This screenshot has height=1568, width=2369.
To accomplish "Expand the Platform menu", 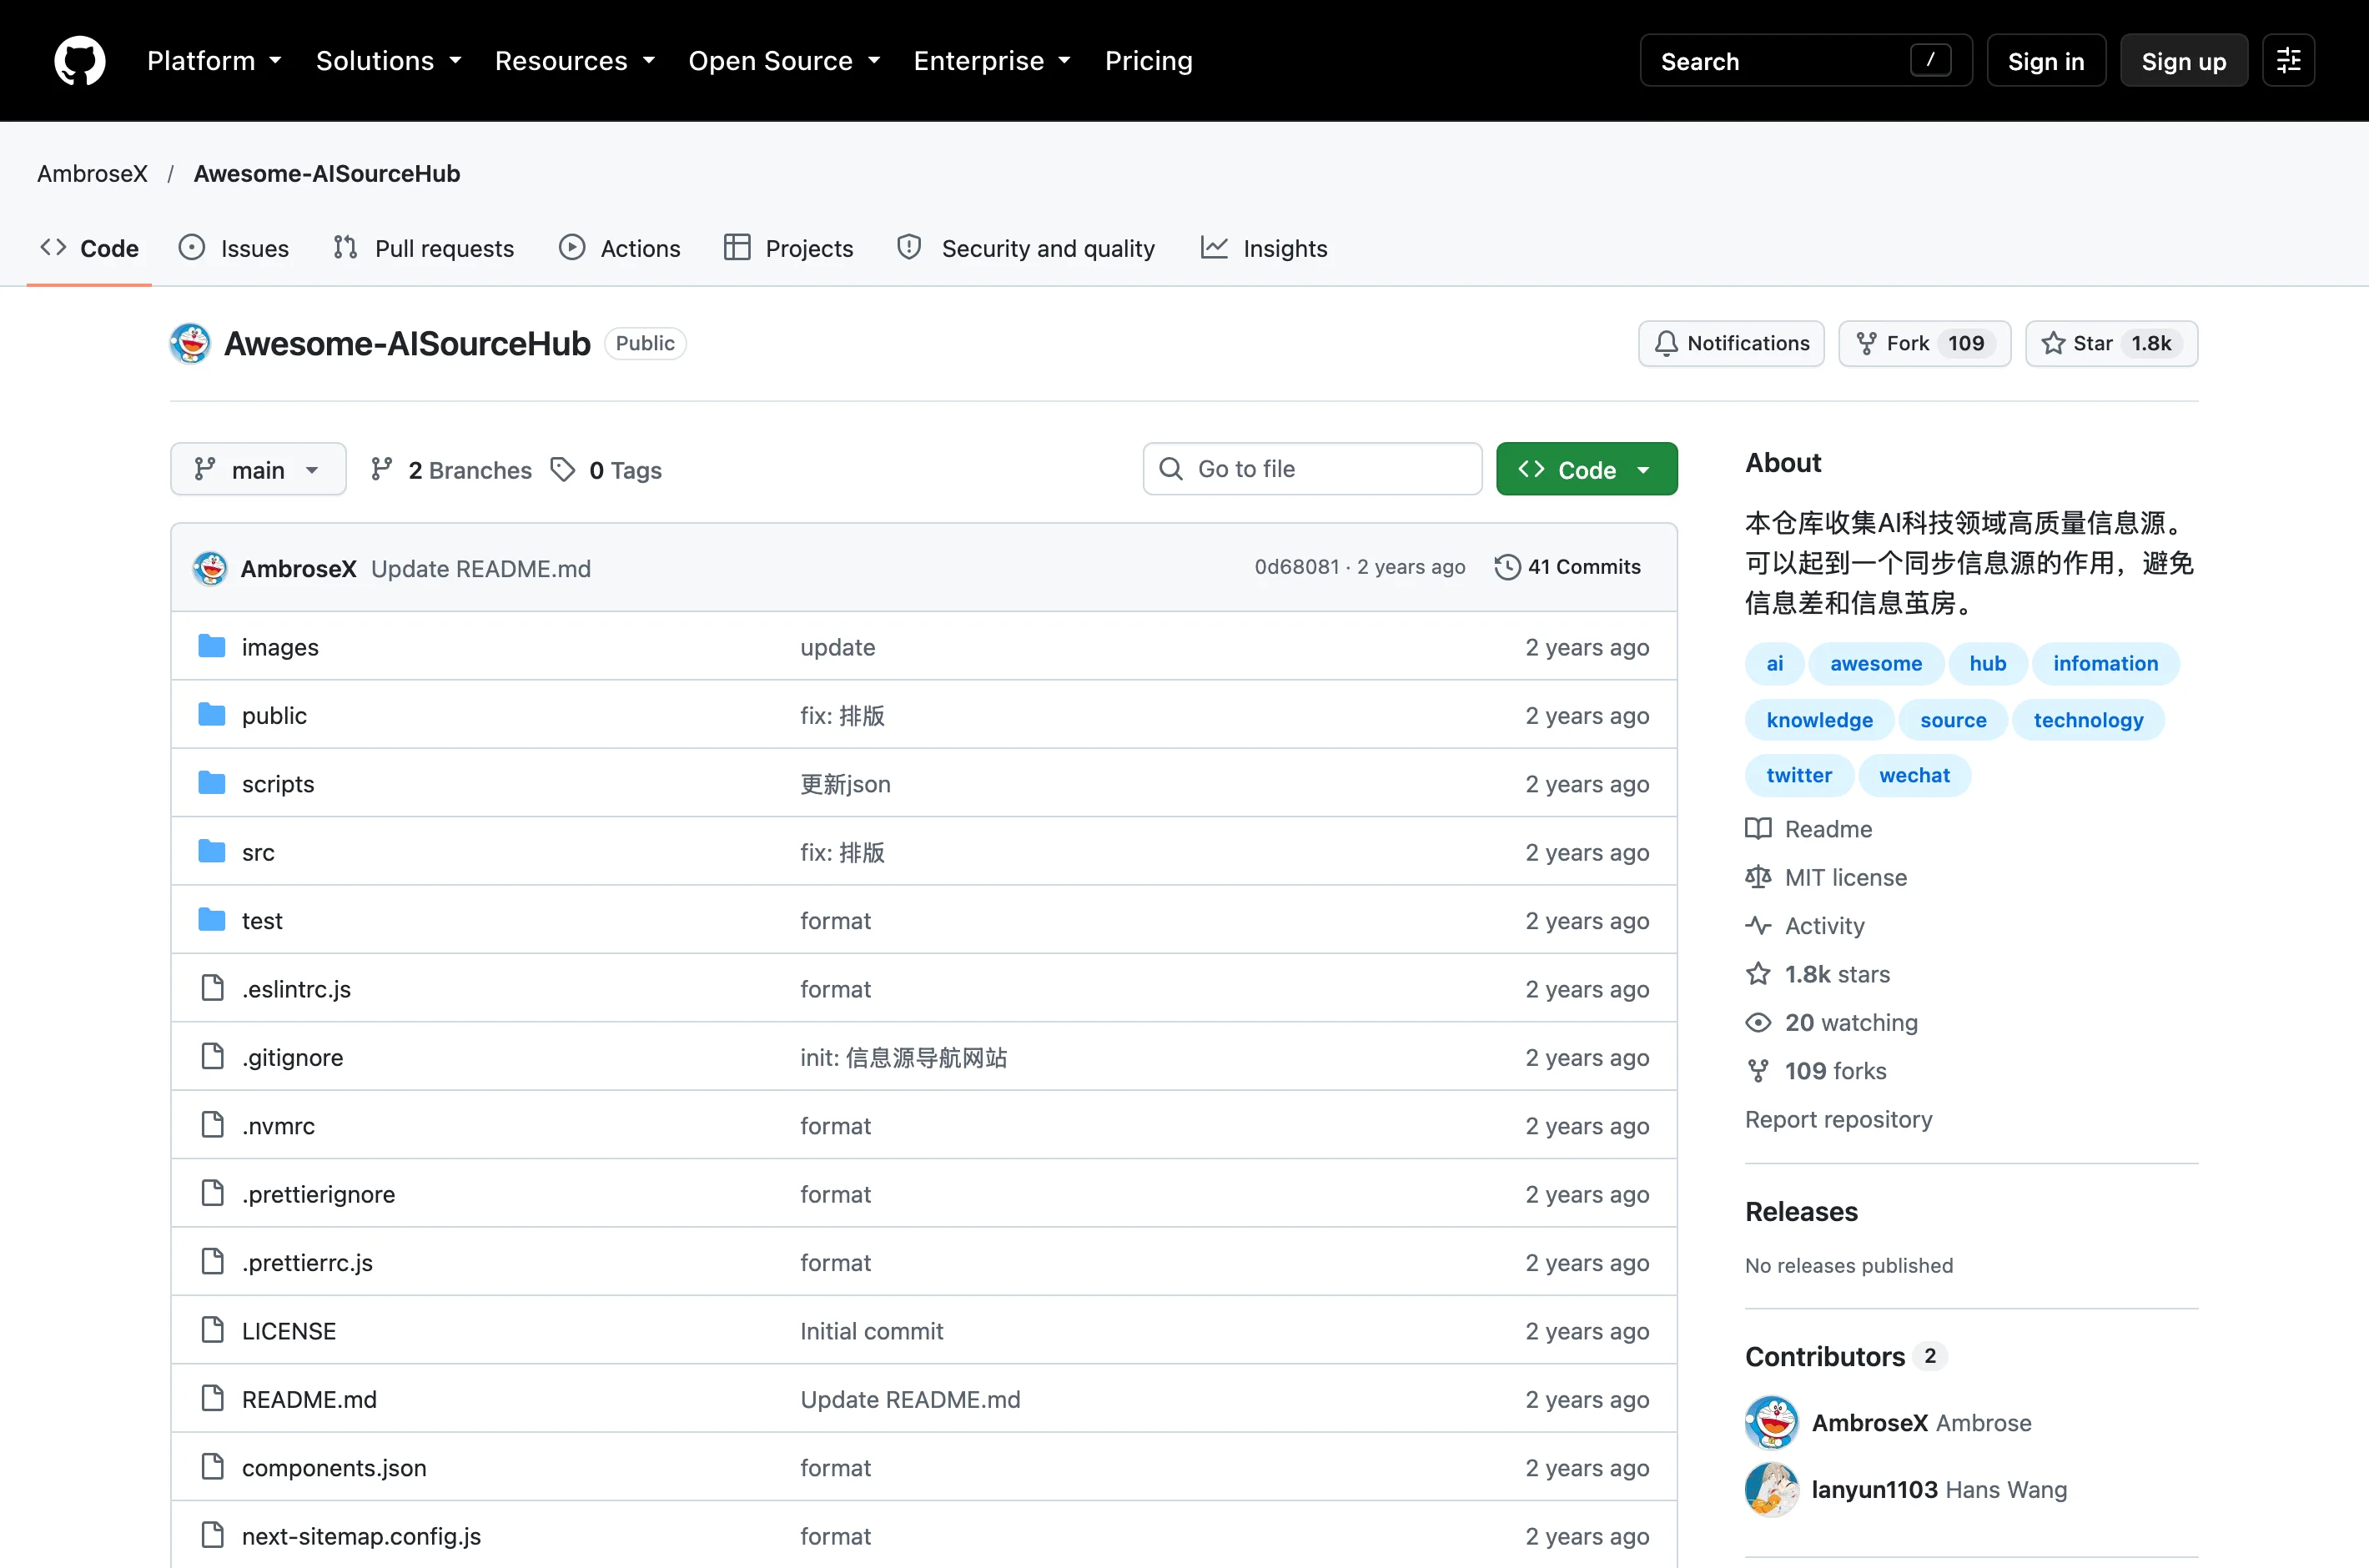I will coord(214,61).
